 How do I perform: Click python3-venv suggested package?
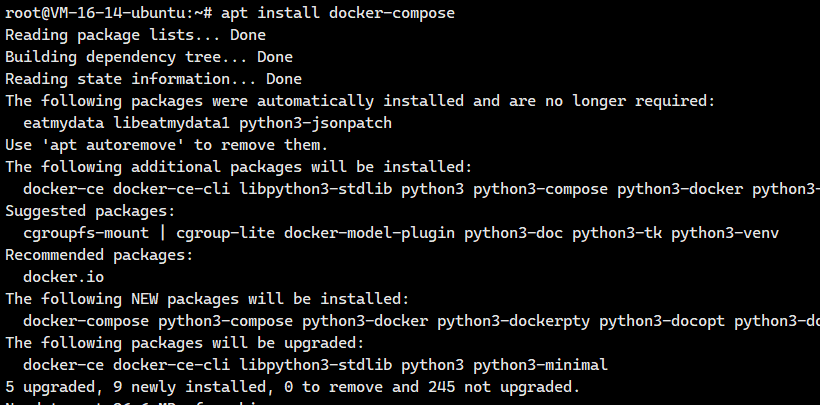point(725,233)
